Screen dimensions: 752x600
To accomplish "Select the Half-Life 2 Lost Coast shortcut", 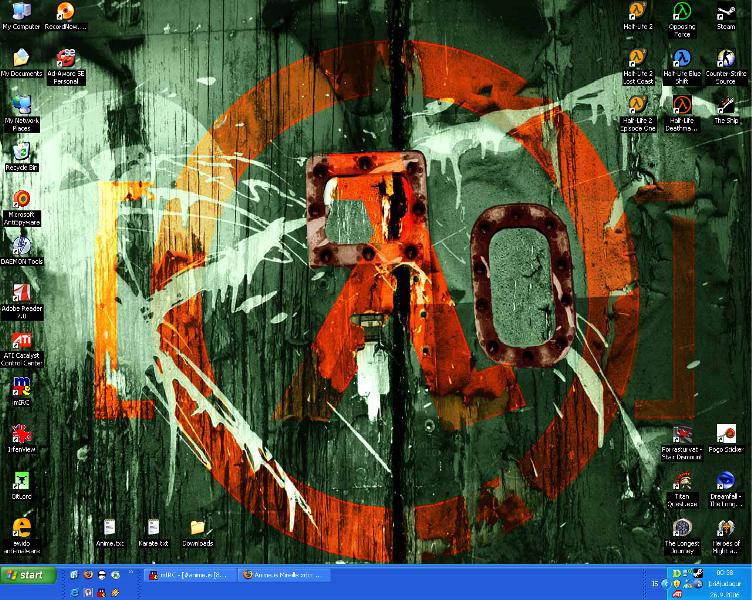I will pos(638,67).
